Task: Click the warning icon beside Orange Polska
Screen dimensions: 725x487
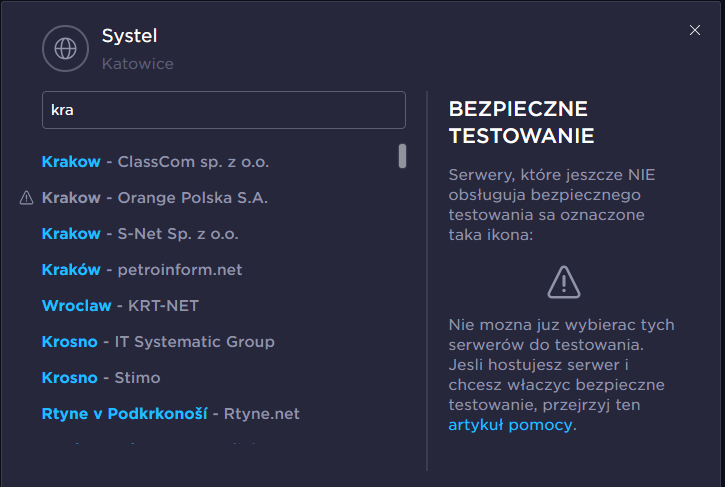Action: (x=27, y=198)
